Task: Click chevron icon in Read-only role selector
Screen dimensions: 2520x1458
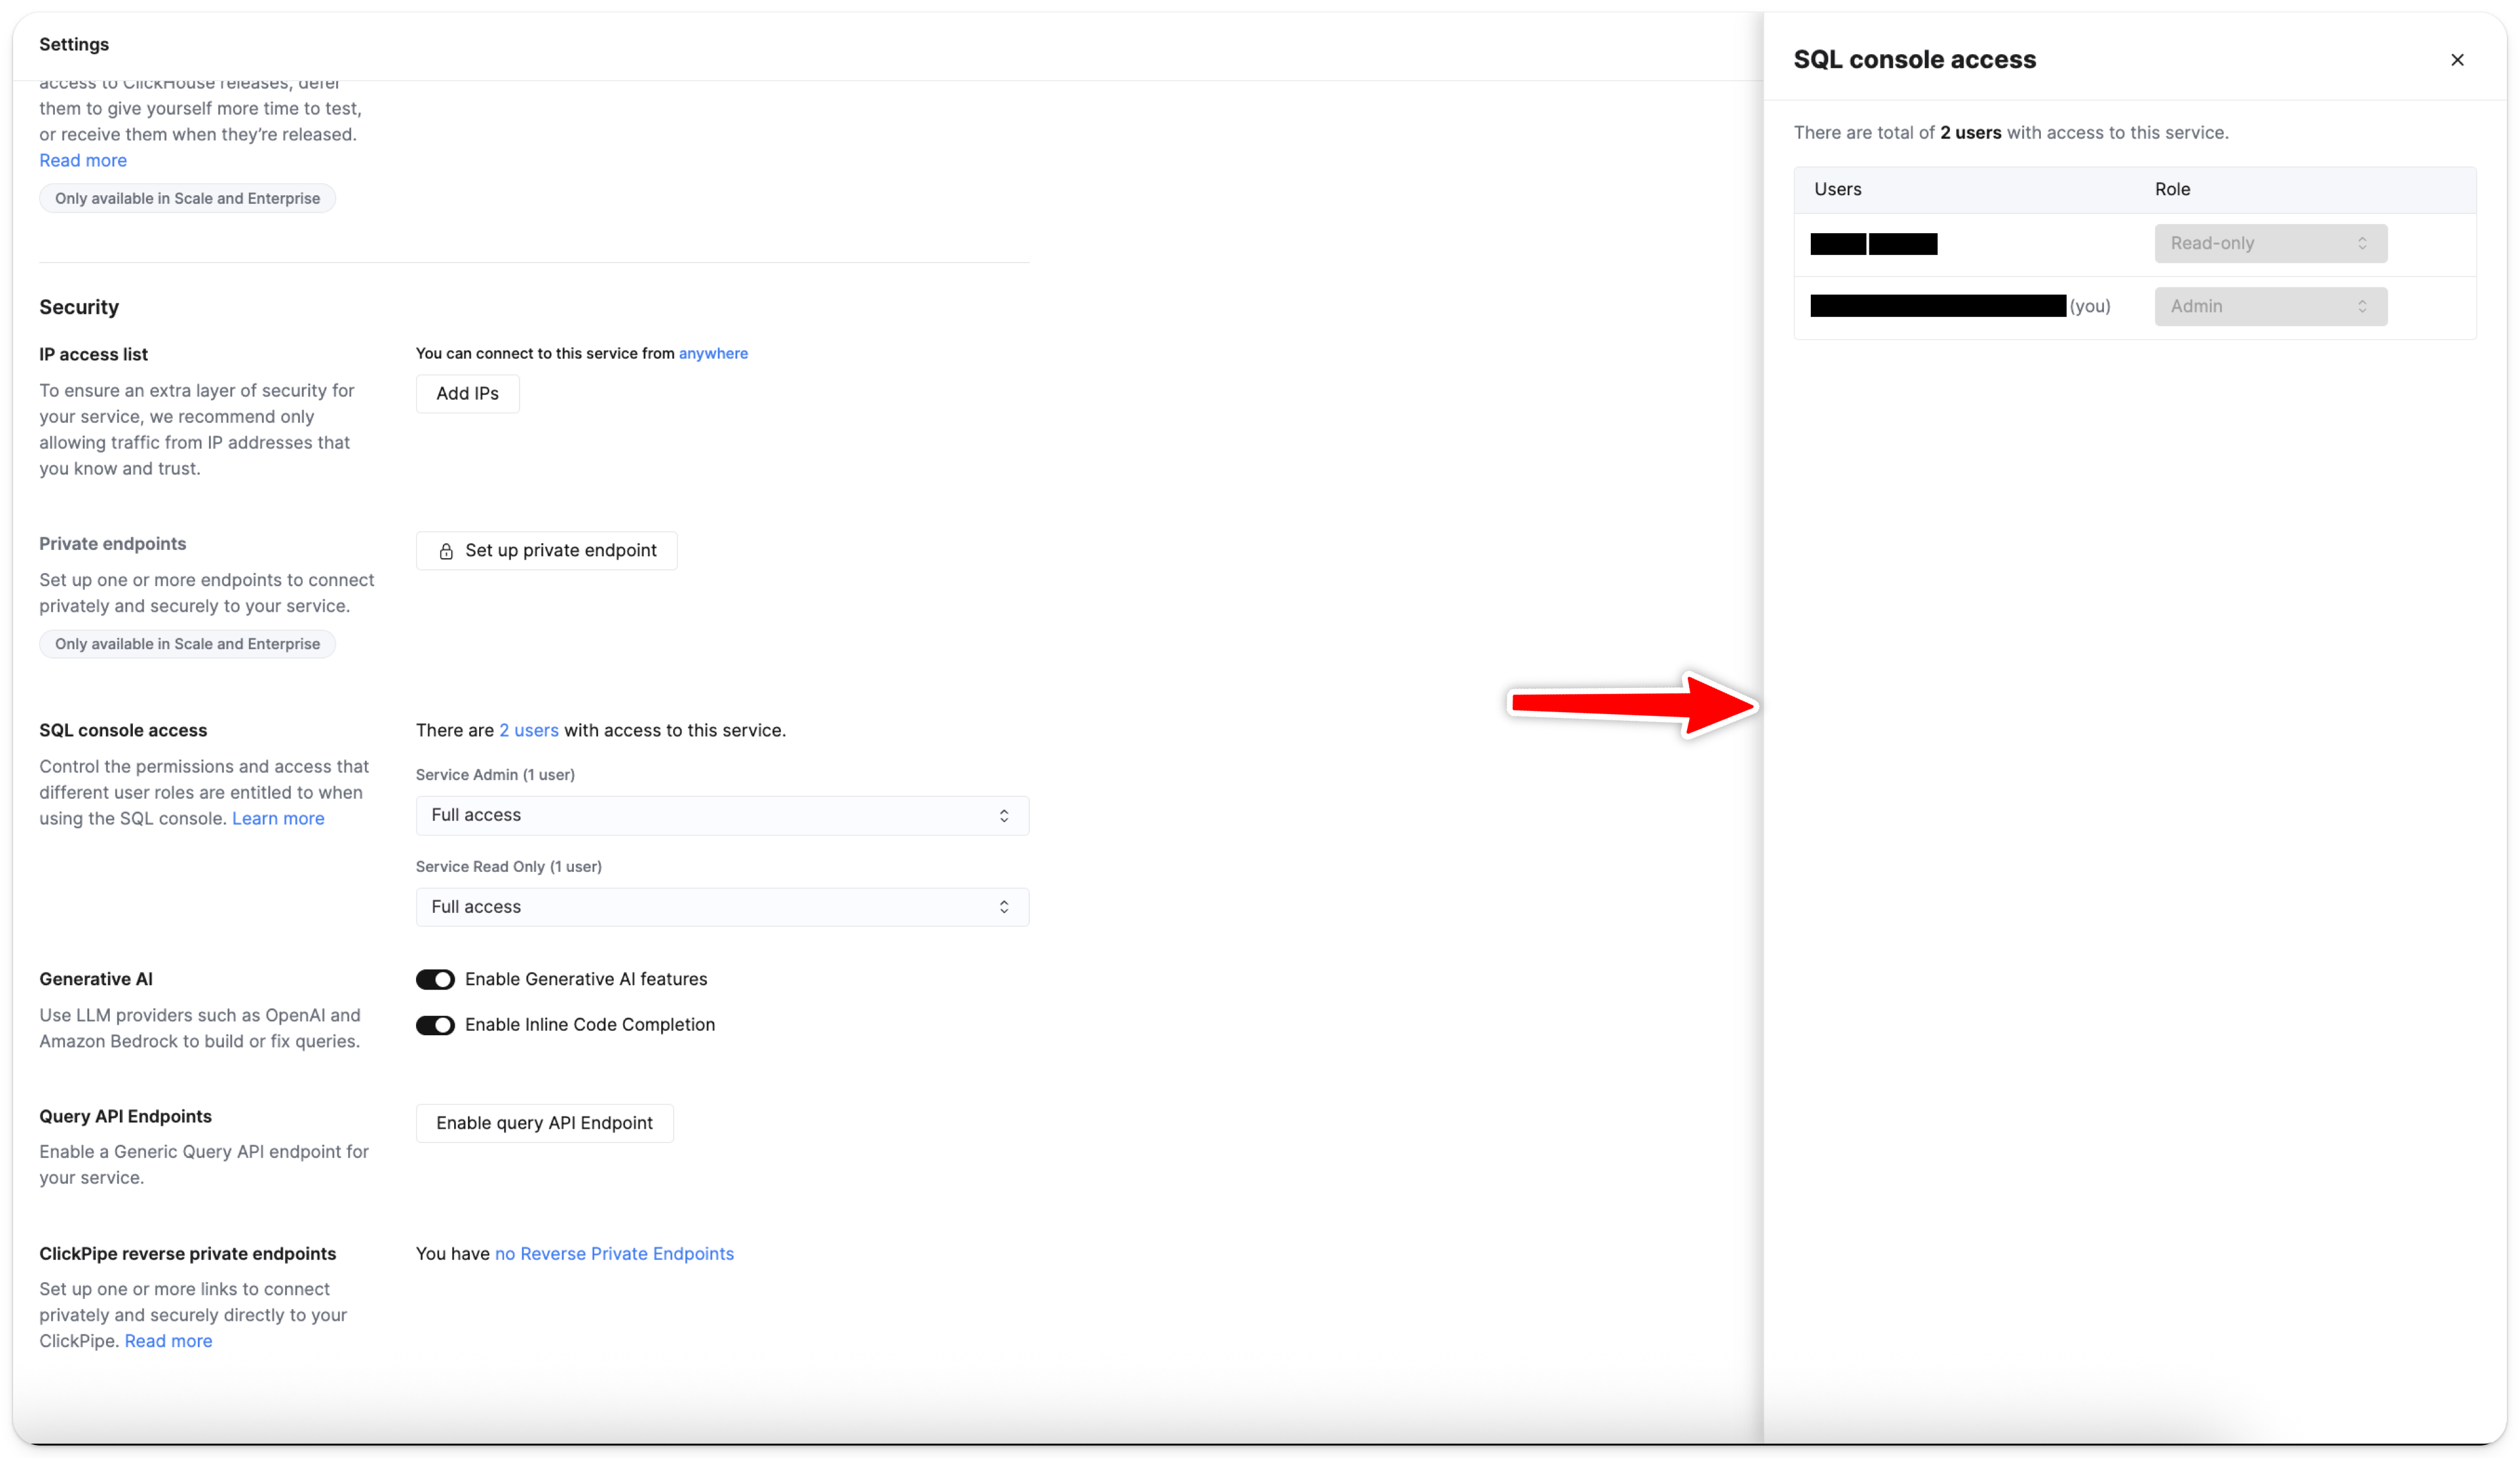Action: [x=2362, y=244]
